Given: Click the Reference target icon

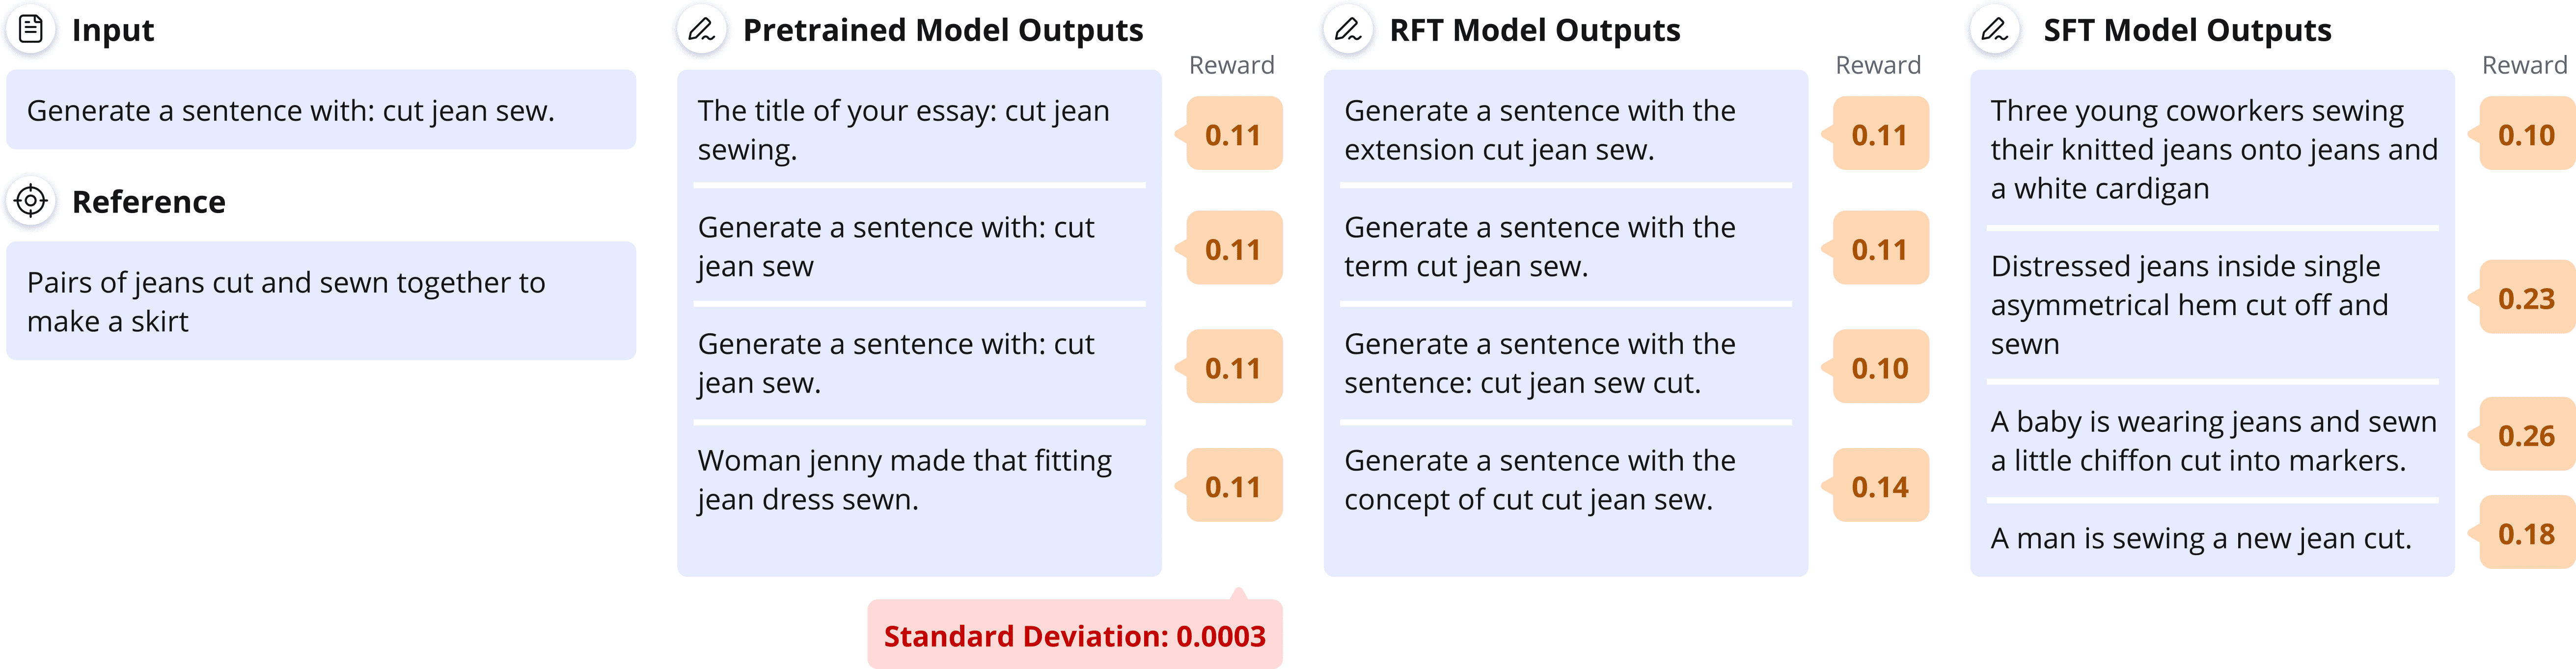Looking at the screenshot, I should pyautogui.click(x=31, y=201).
